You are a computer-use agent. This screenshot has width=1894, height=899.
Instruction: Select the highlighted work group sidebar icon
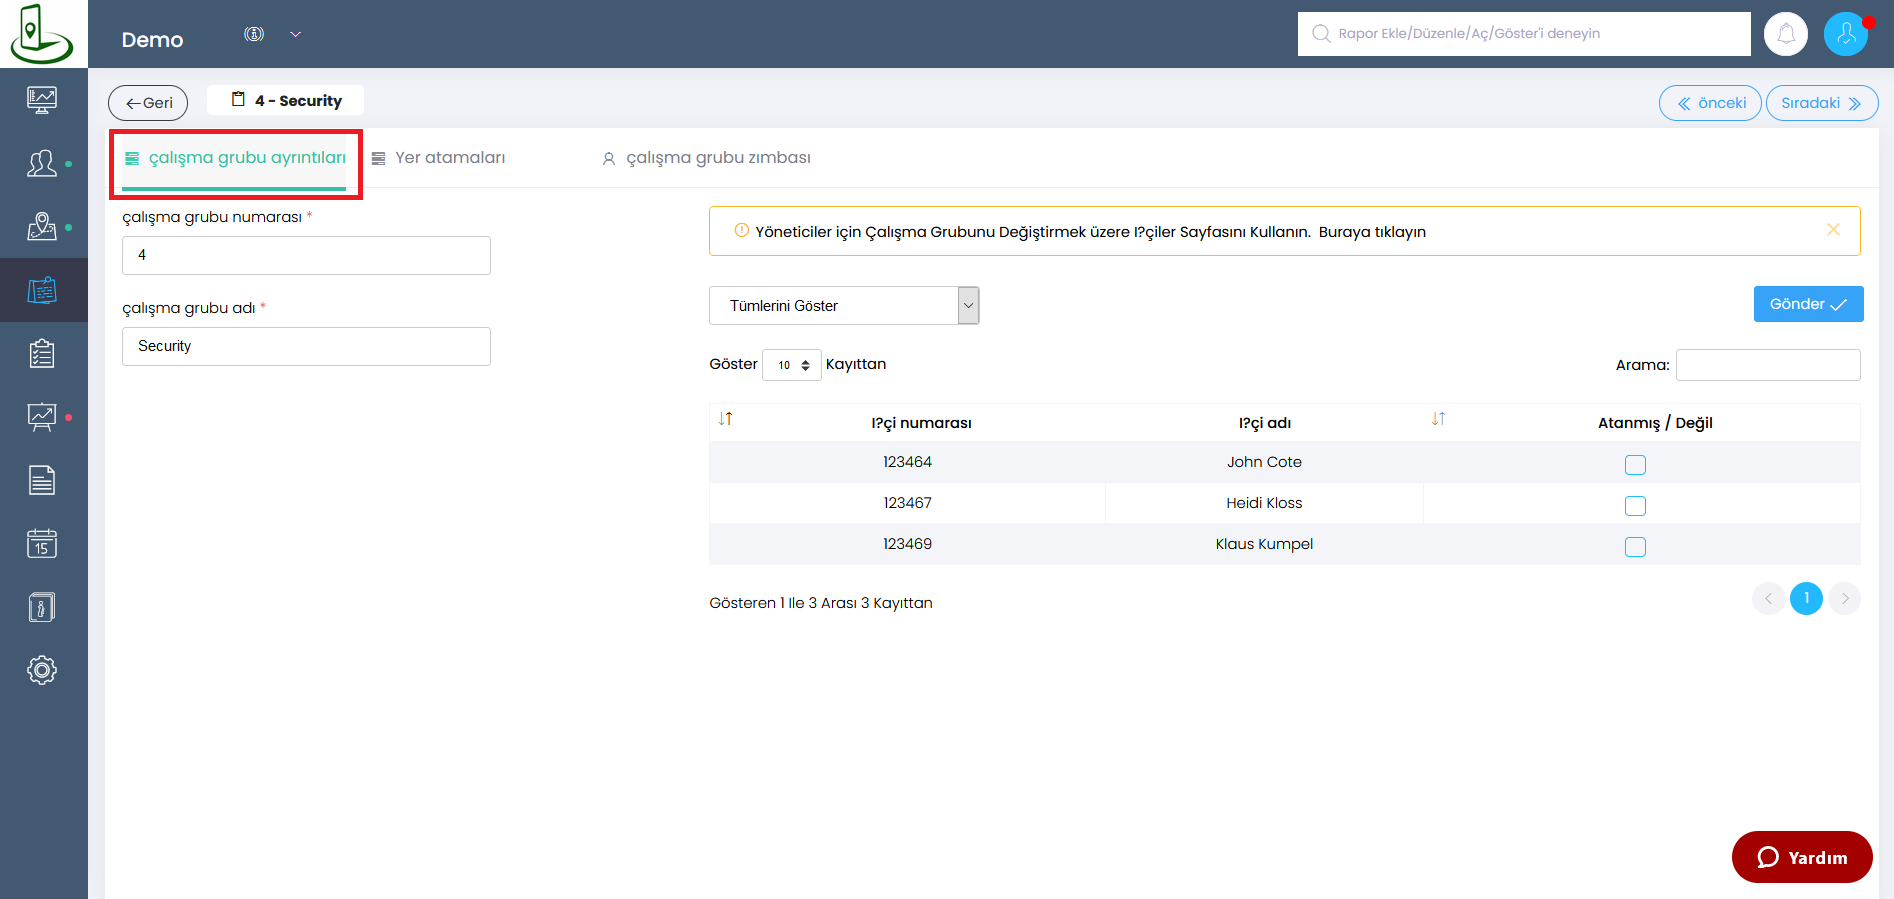(x=42, y=290)
